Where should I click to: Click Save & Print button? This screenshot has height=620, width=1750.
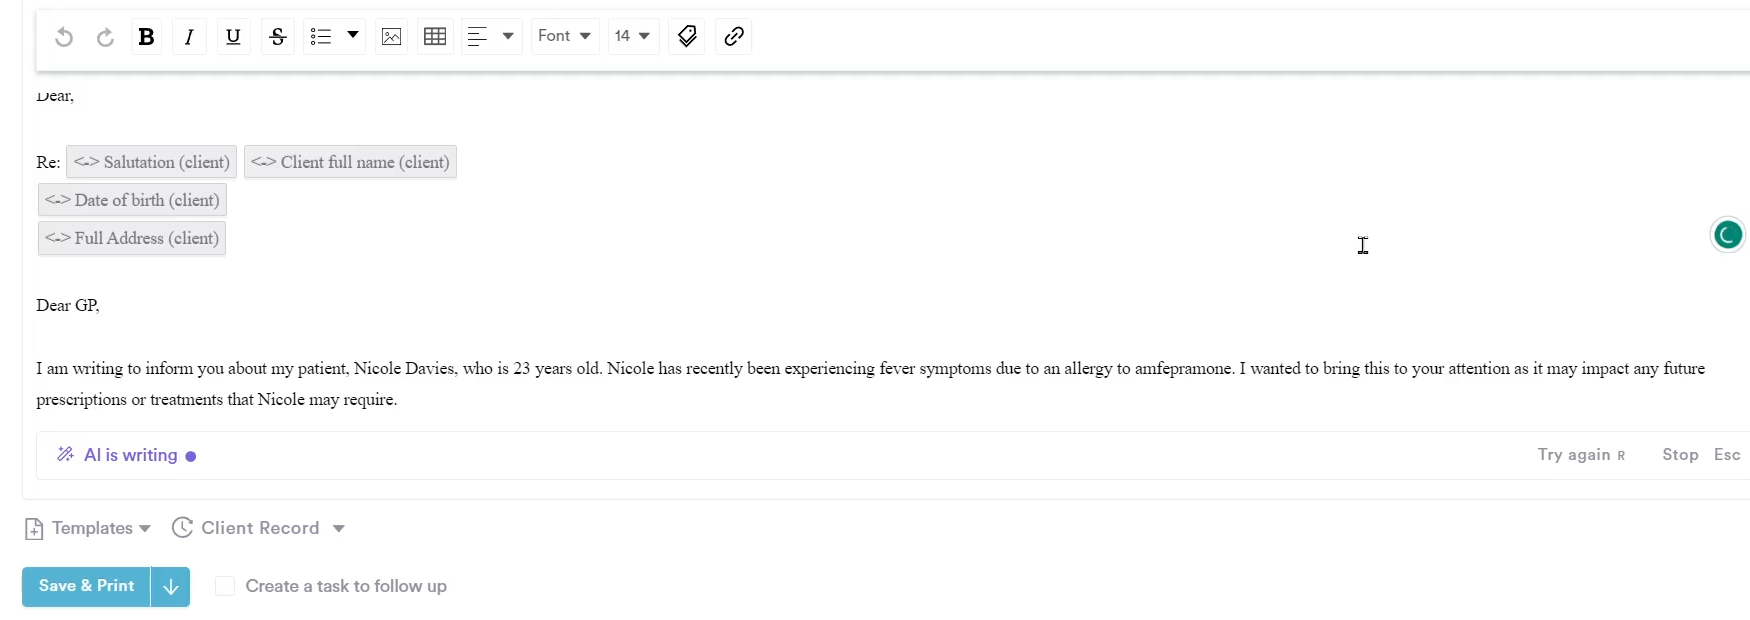(x=86, y=586)
